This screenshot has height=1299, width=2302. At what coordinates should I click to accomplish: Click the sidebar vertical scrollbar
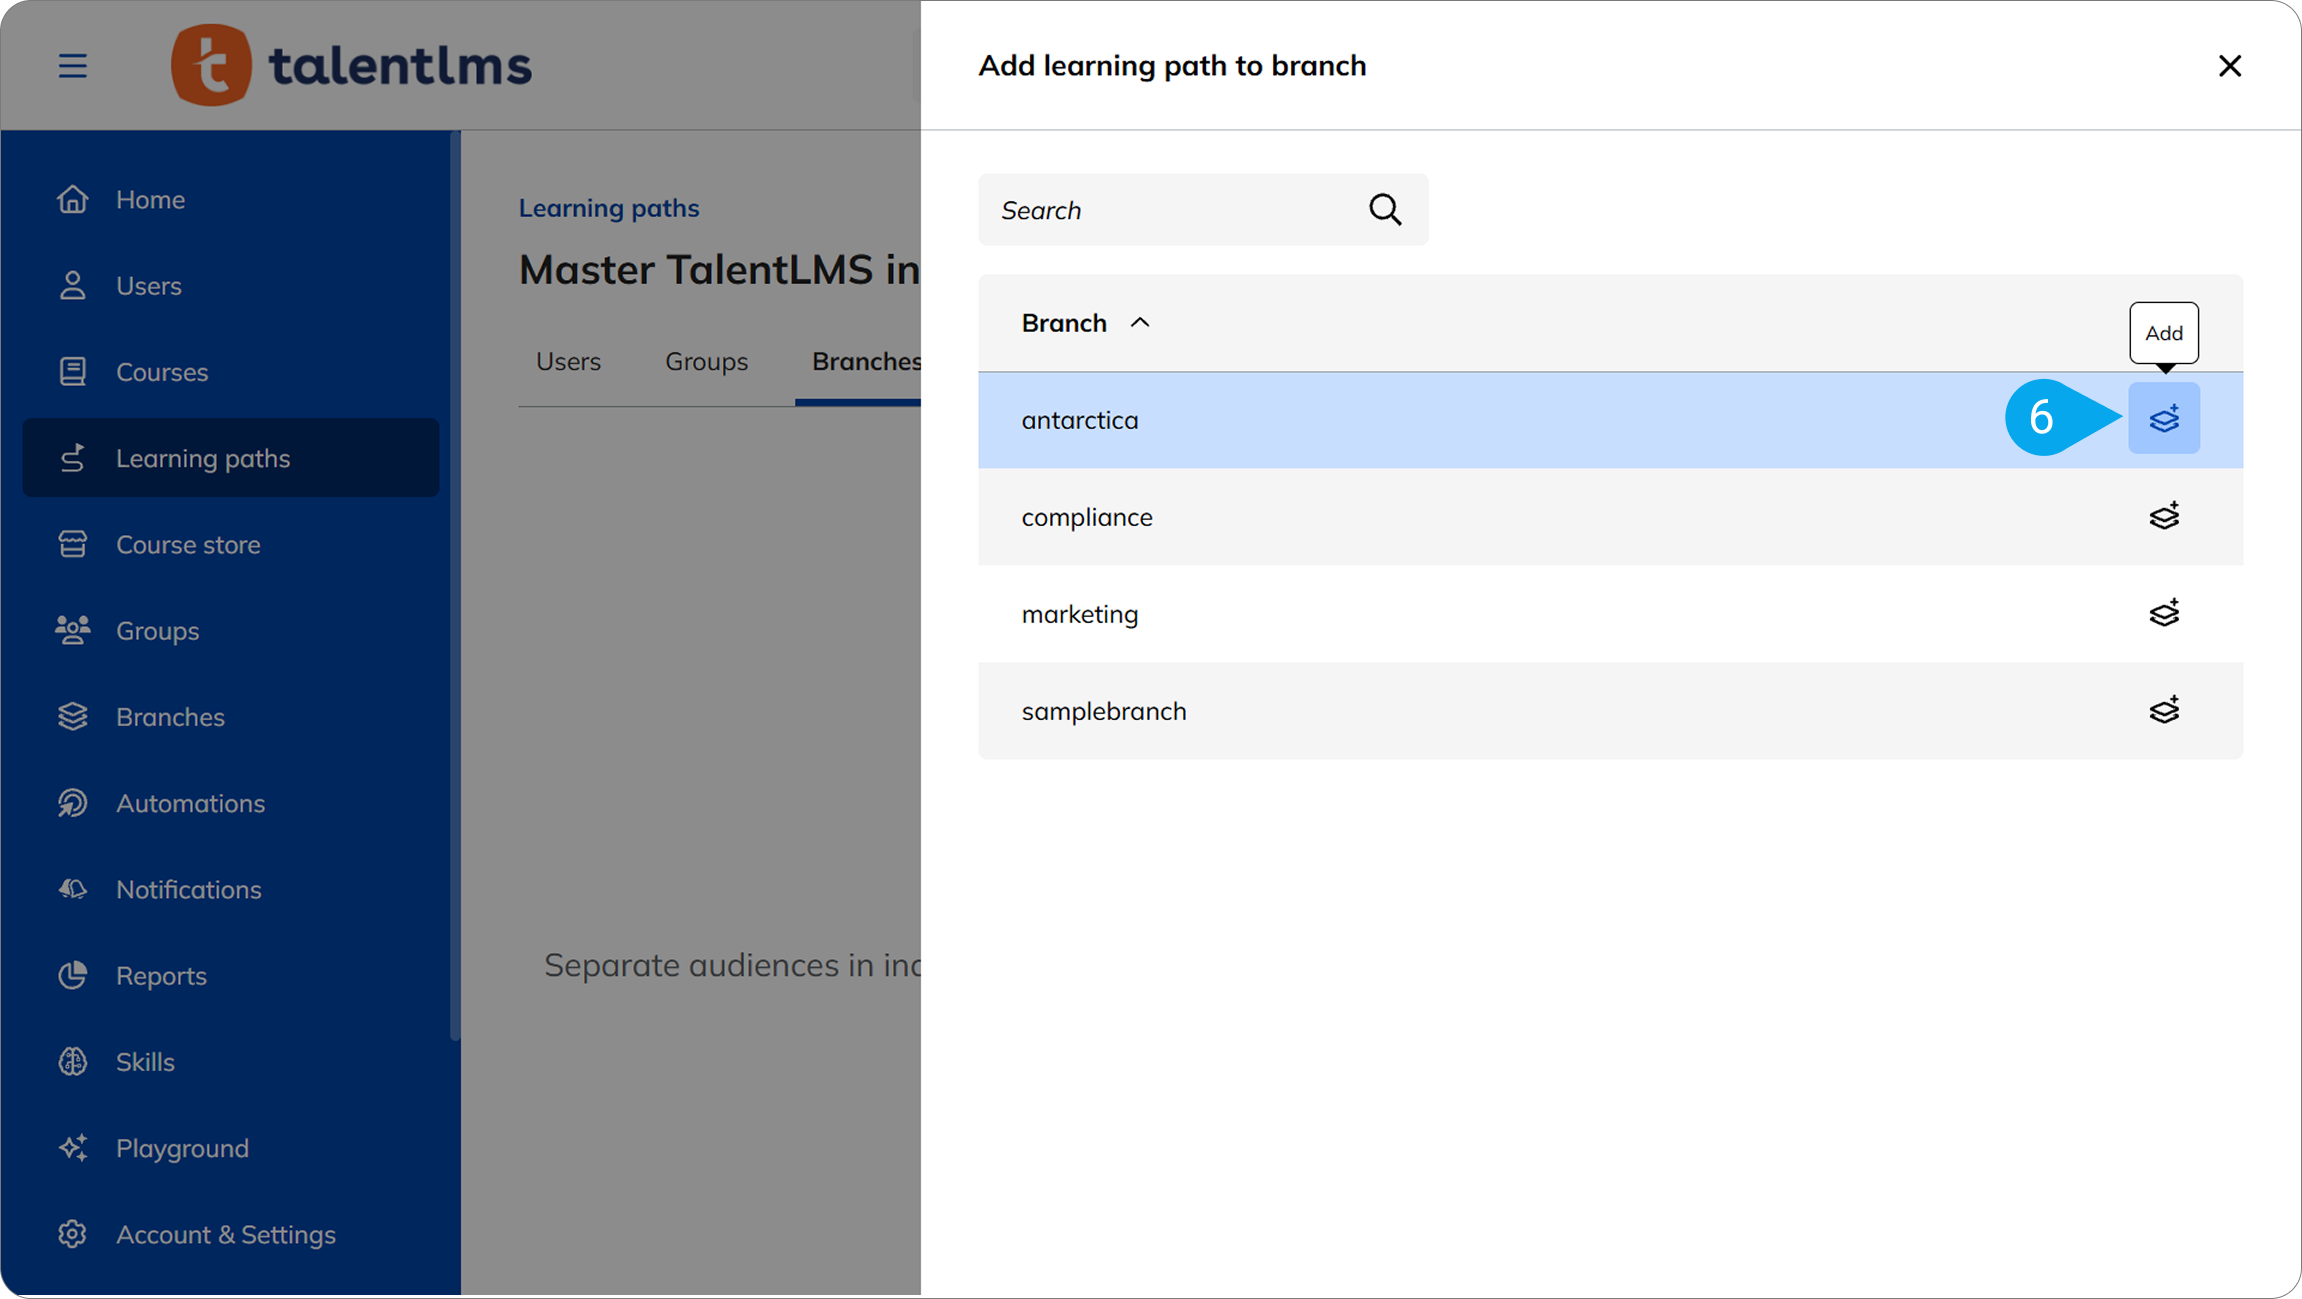click(455, 585)
